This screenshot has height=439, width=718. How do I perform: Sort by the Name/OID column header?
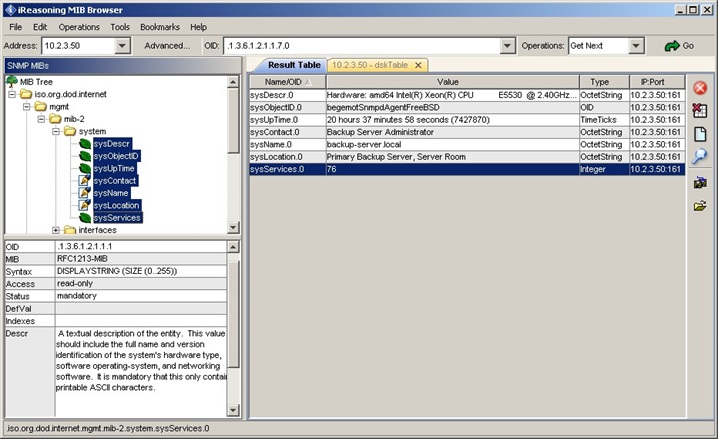click(288, 82)
